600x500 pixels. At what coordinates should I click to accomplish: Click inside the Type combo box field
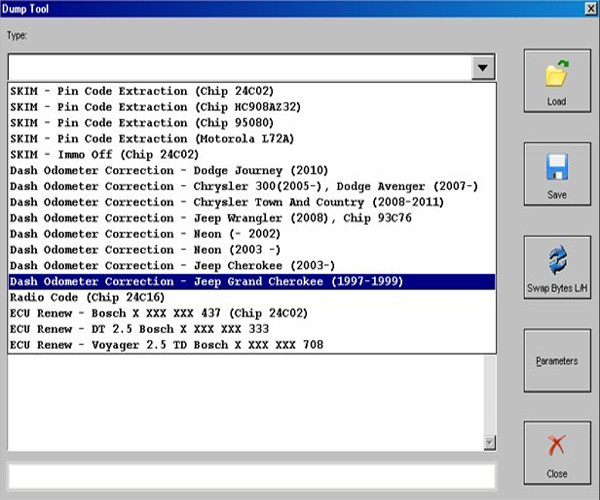click(x=238, y=67)
